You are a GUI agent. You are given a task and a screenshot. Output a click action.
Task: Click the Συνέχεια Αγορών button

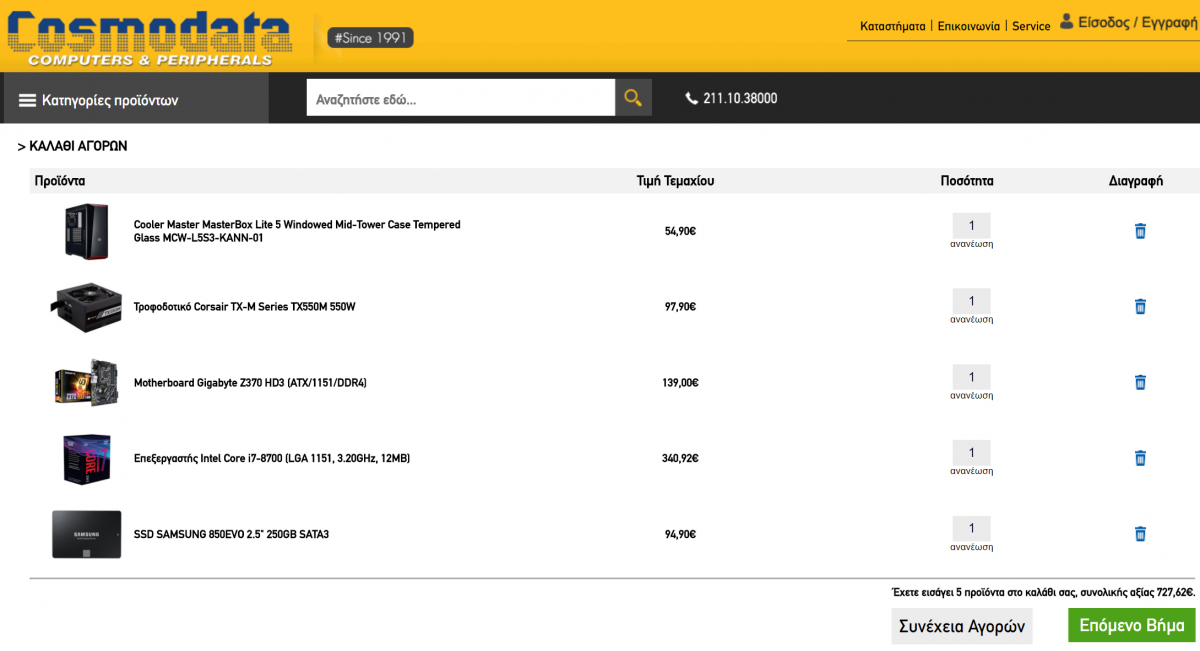[x=962, y=626]
